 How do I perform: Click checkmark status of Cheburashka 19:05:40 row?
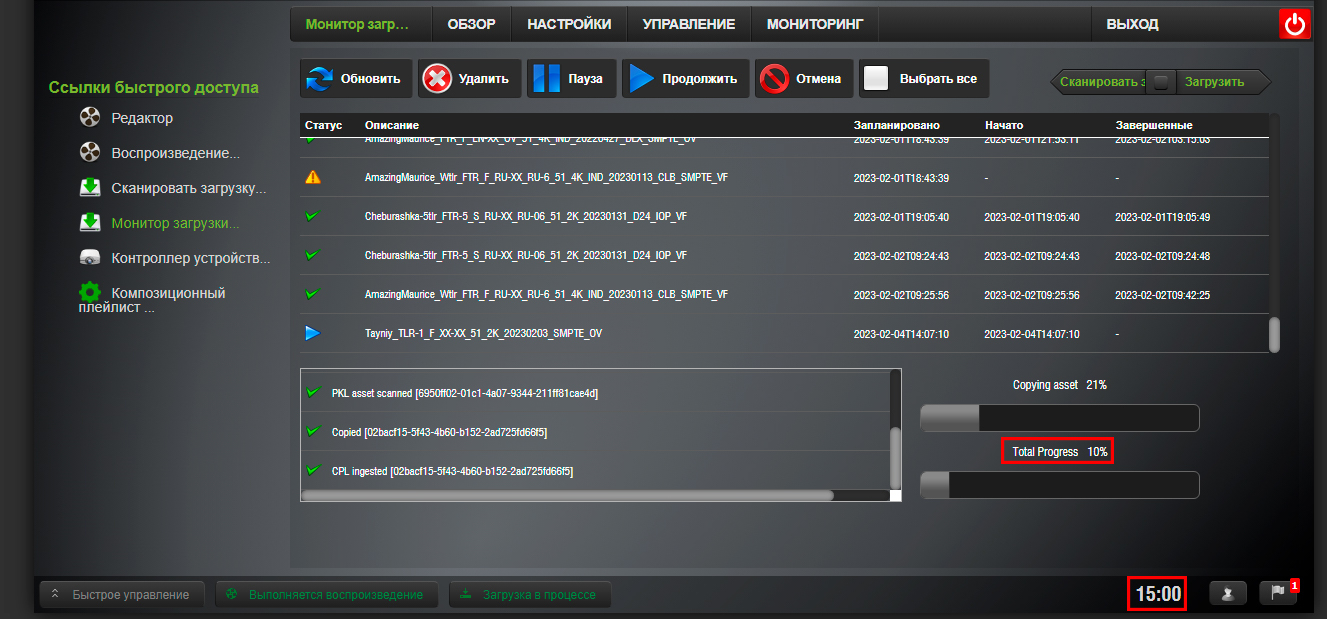(312, 215)
